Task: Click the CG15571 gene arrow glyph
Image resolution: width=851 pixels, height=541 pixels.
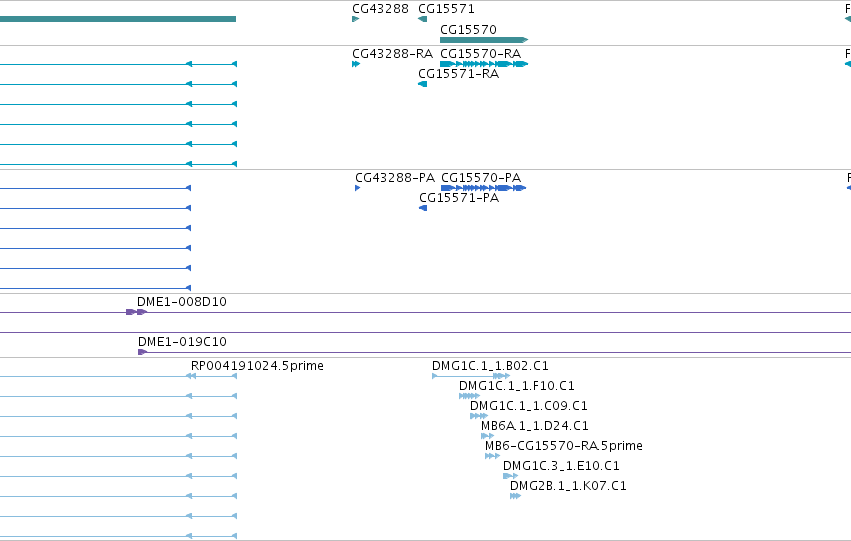Action: (x=422, y=19)
